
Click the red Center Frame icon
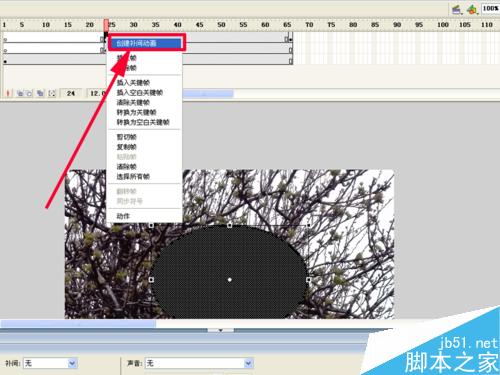(8, 93)
